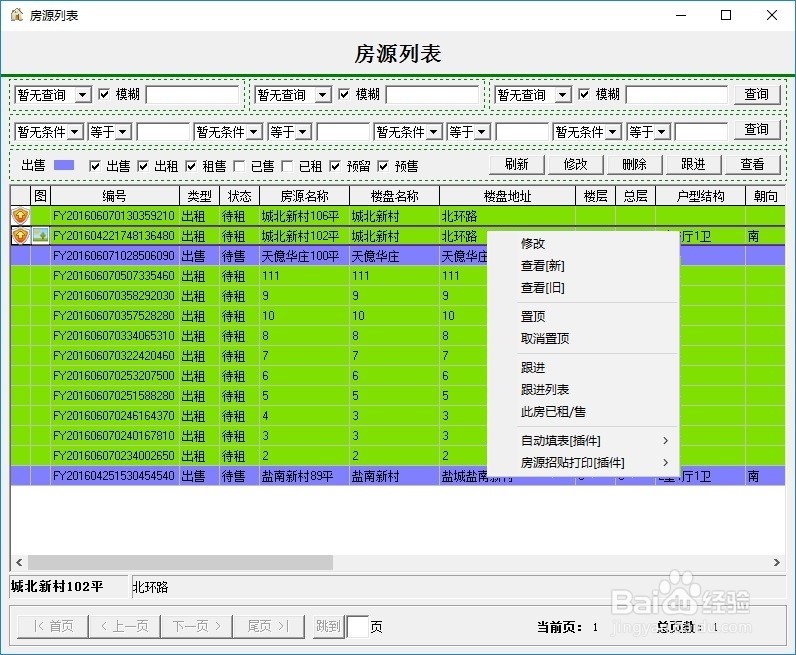The height and width of the screenshot is (655, 796).
Task: Click the horizontal scrollbar thumb
Action: [x=180, y=562]
